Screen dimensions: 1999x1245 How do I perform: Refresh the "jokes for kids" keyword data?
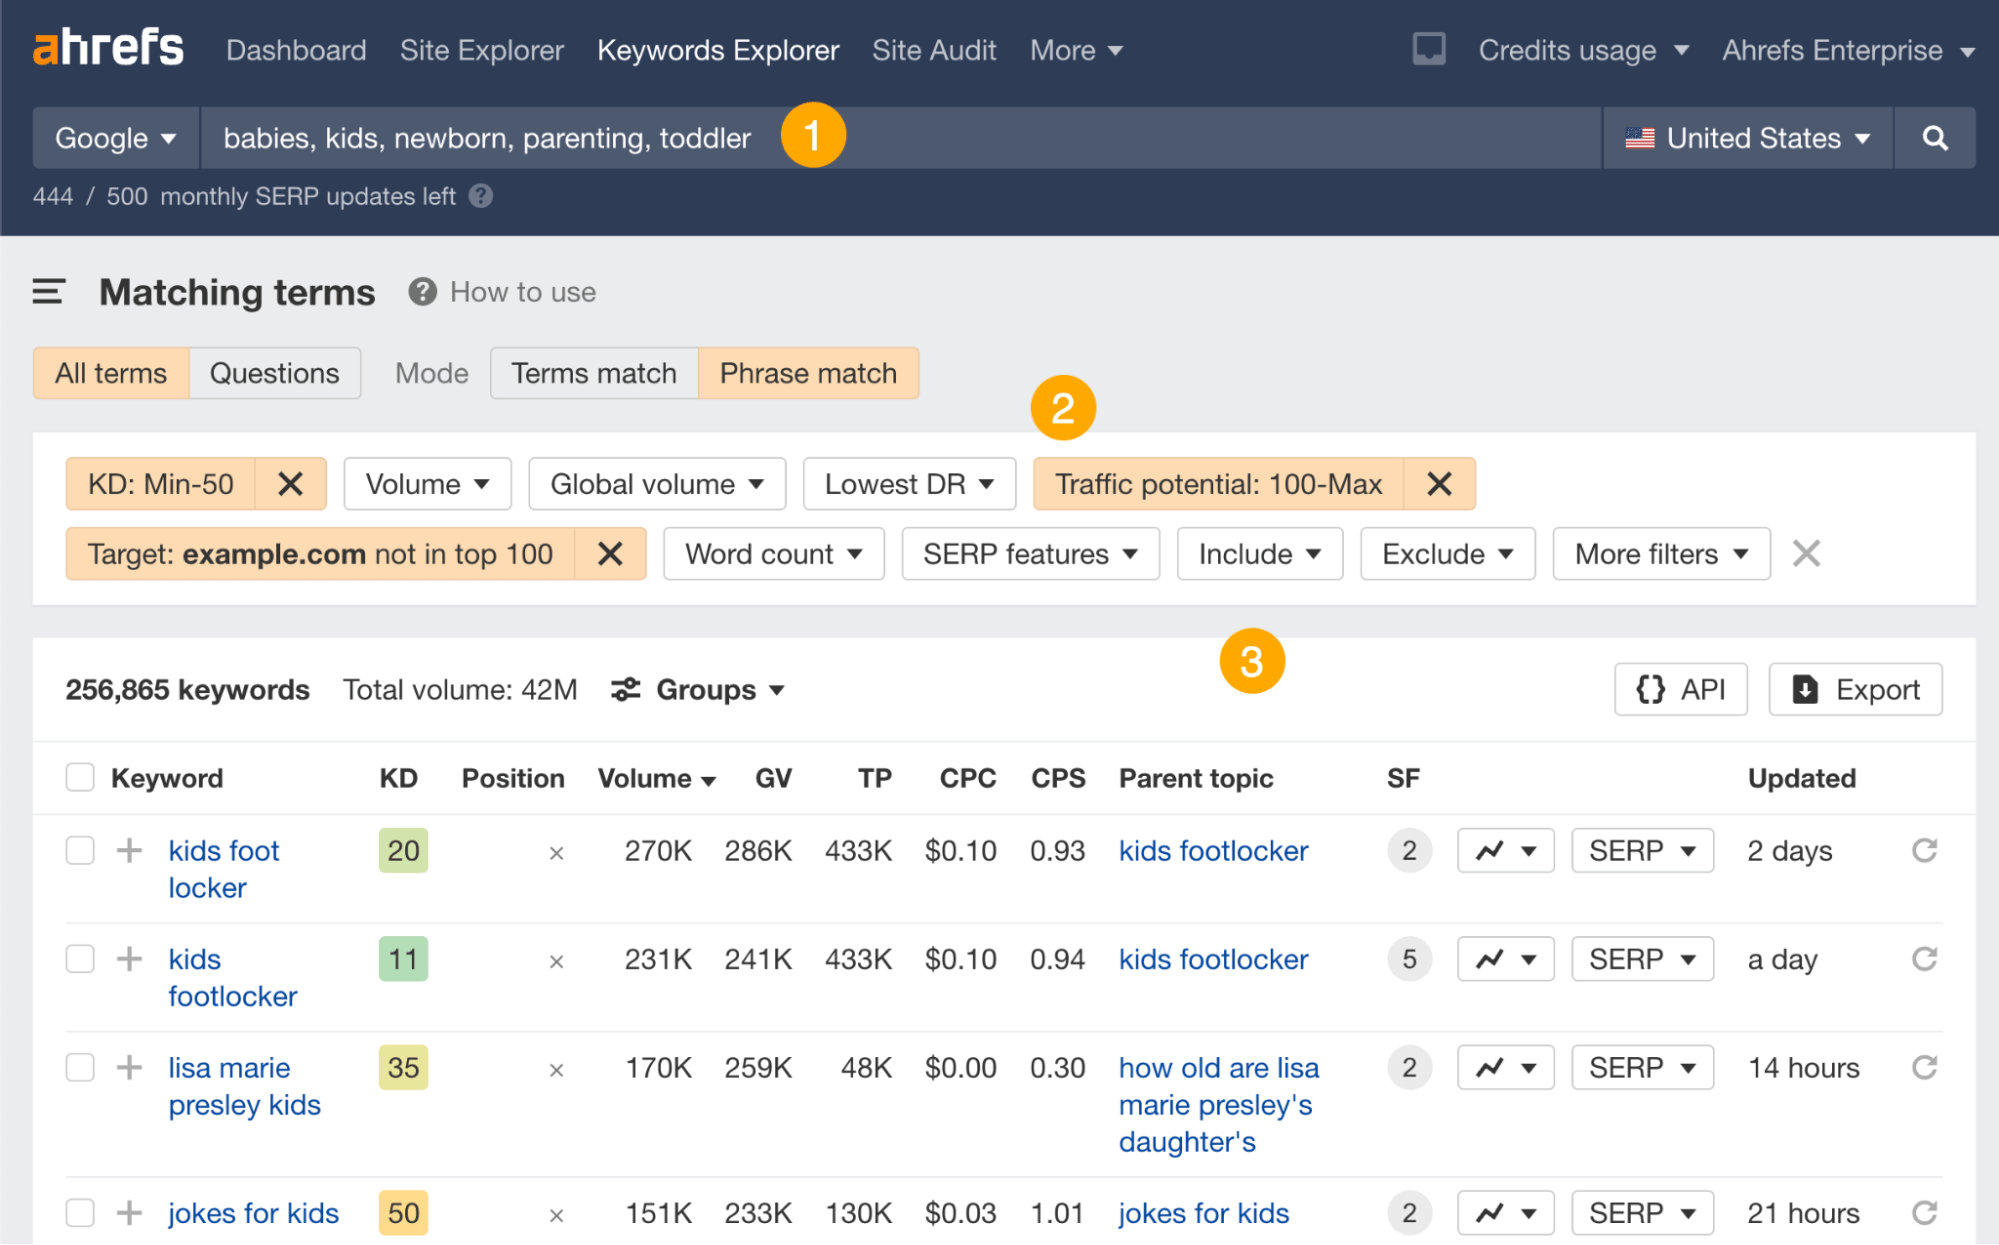1925,1212
